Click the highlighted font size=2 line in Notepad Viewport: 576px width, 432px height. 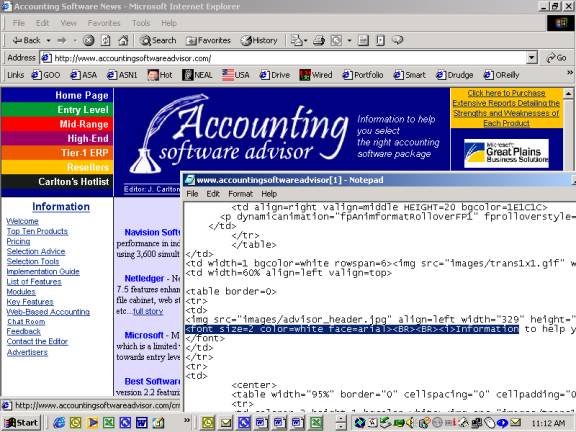[352, 329]
